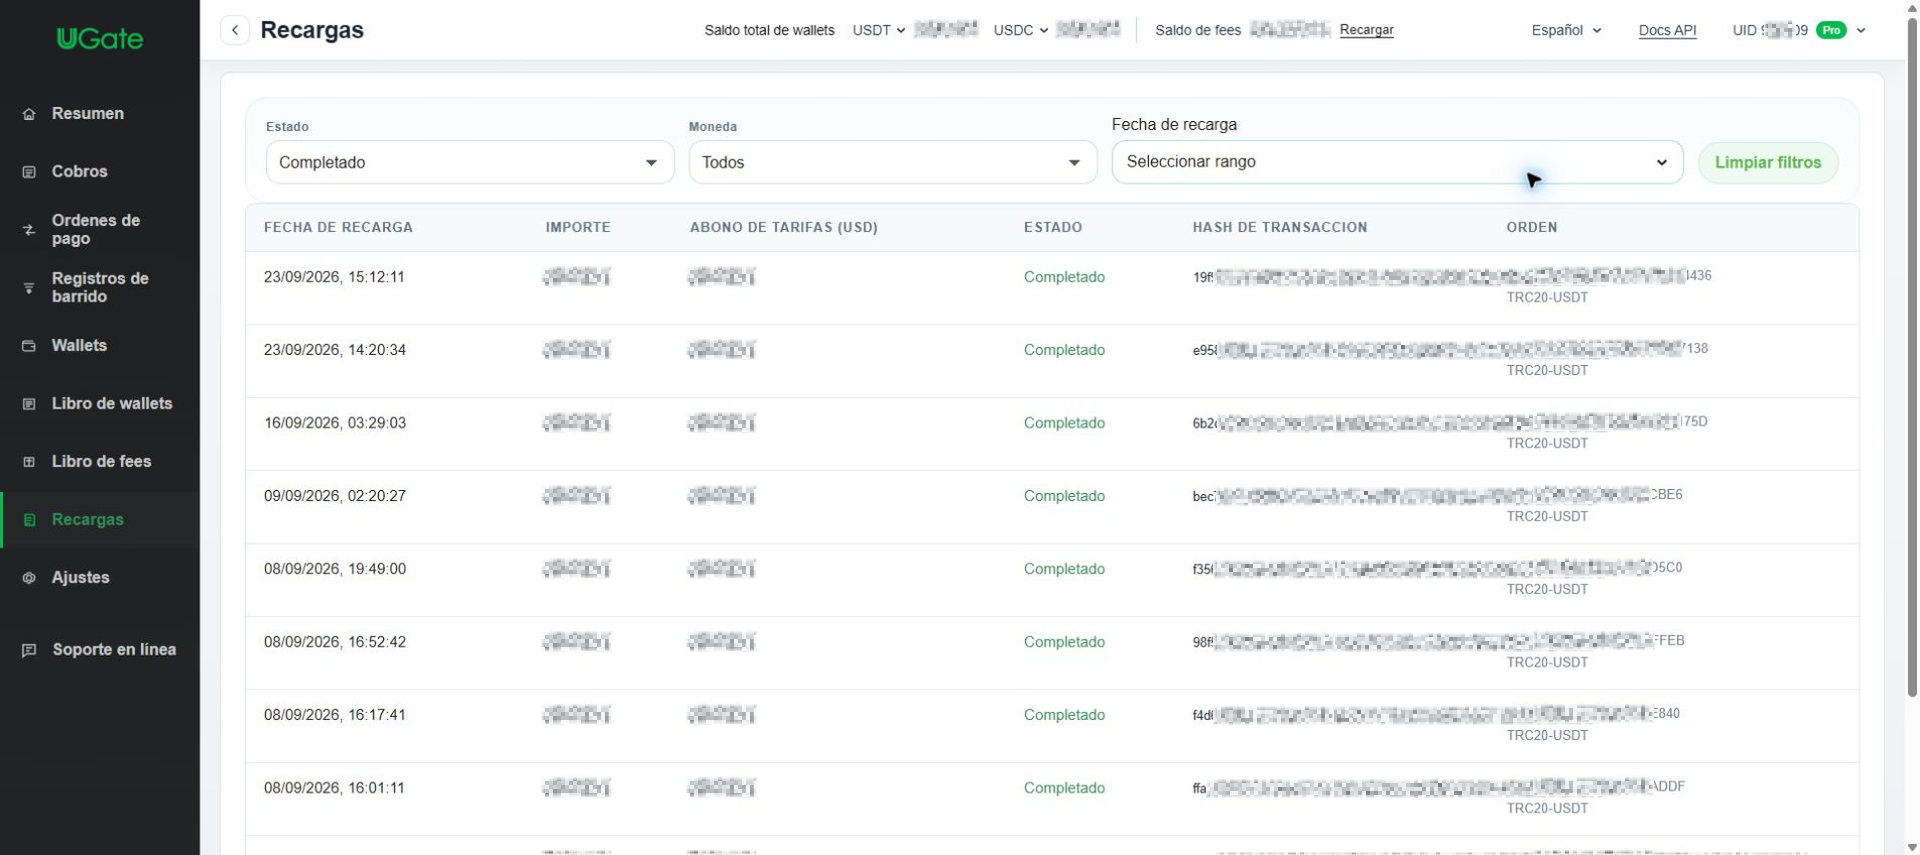1920x855 pixels.
Task: Open Resumen in the sidebar
Action: pos(88,114)
